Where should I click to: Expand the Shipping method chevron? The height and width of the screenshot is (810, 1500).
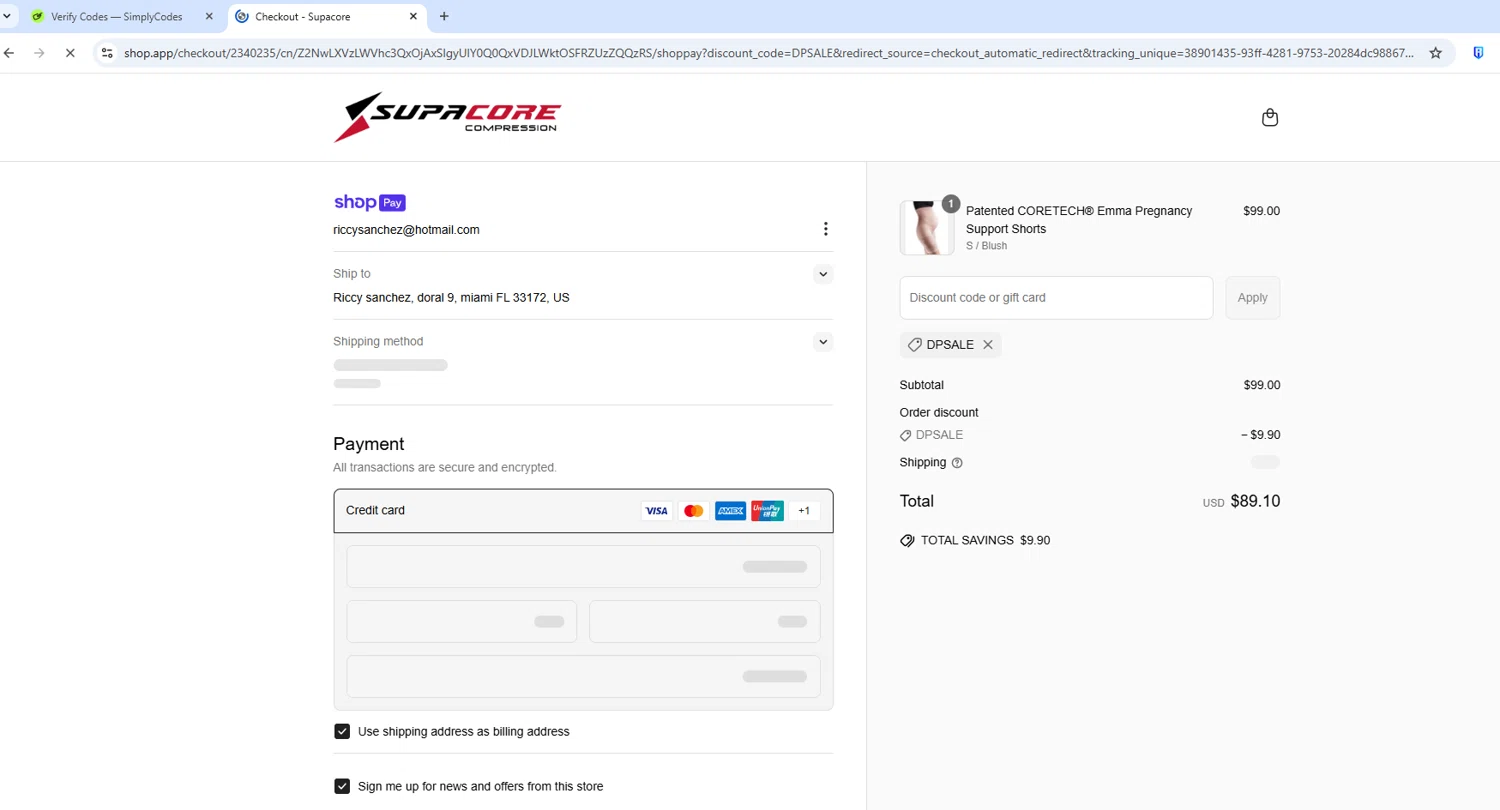coord(823,342)
